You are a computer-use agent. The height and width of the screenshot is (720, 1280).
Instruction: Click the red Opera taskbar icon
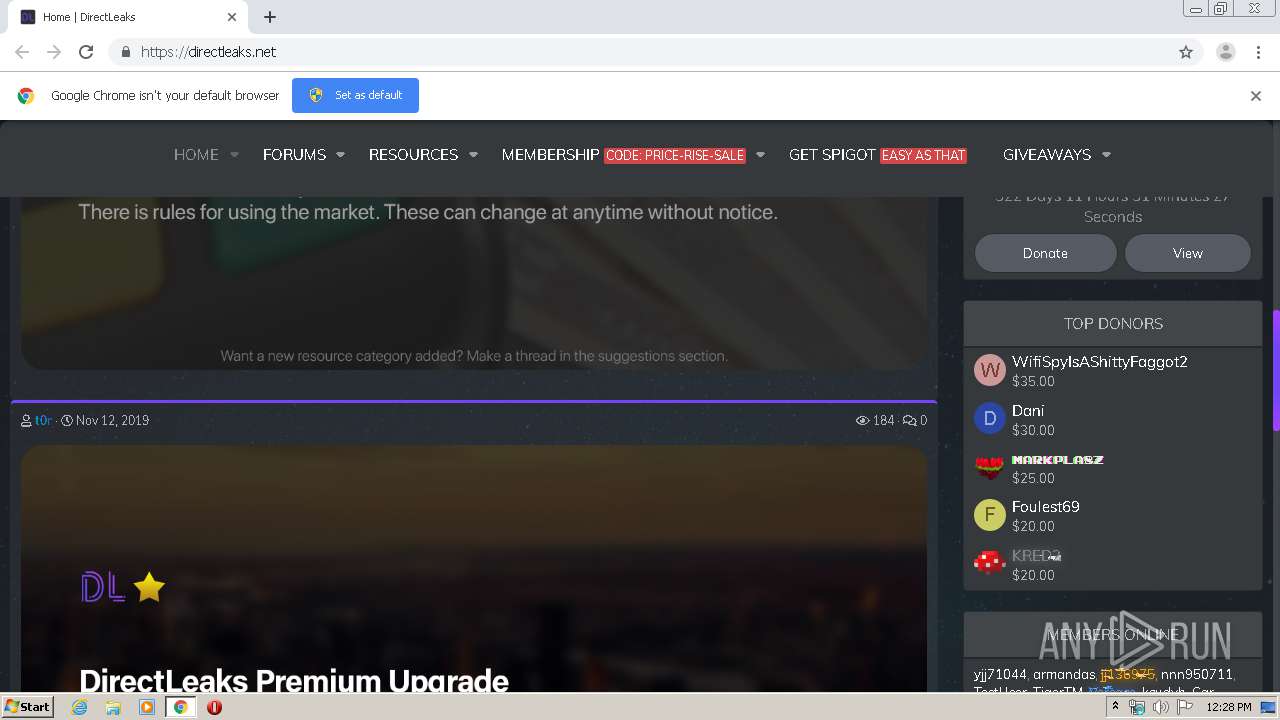(x=214, y=707)
